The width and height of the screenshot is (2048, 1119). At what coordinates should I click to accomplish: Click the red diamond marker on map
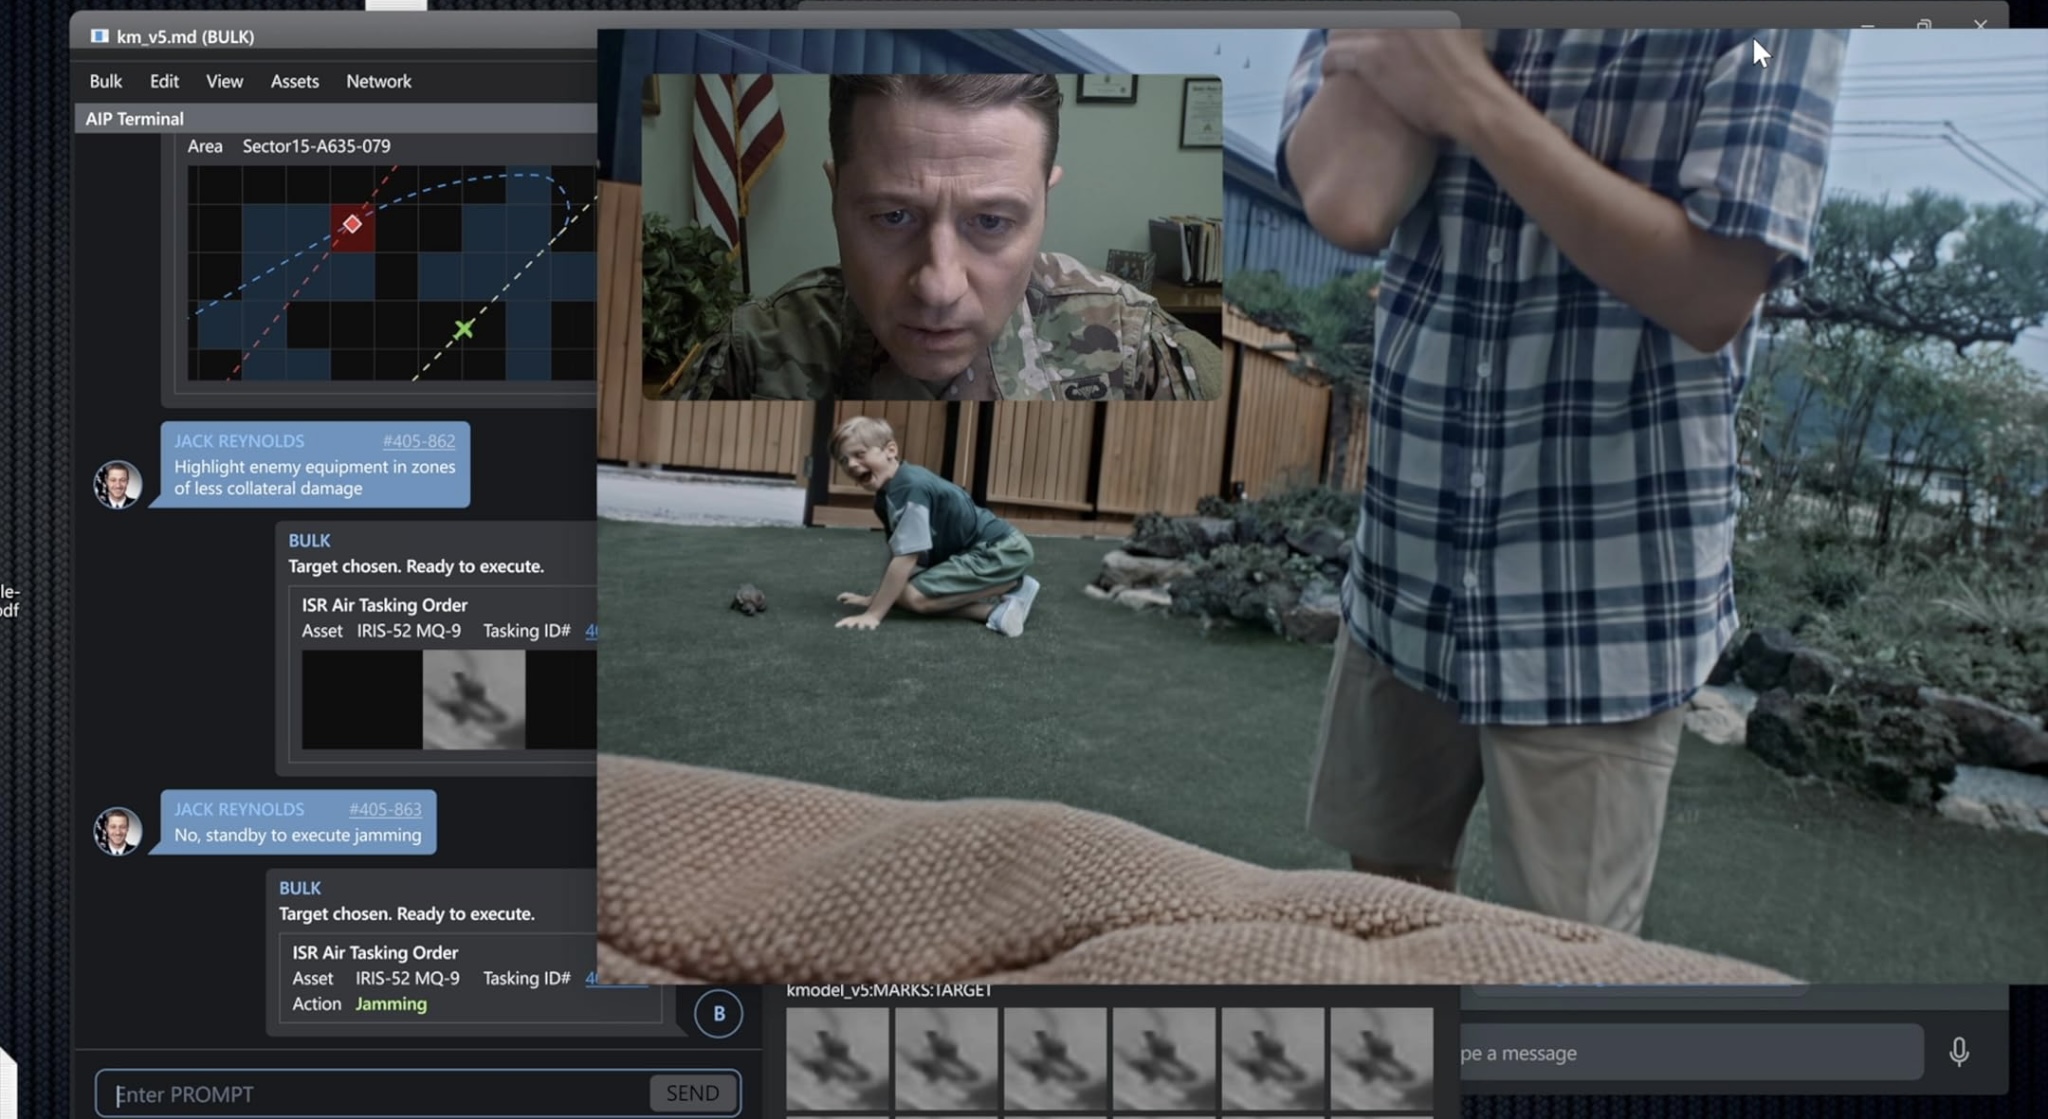pos(352,224)
